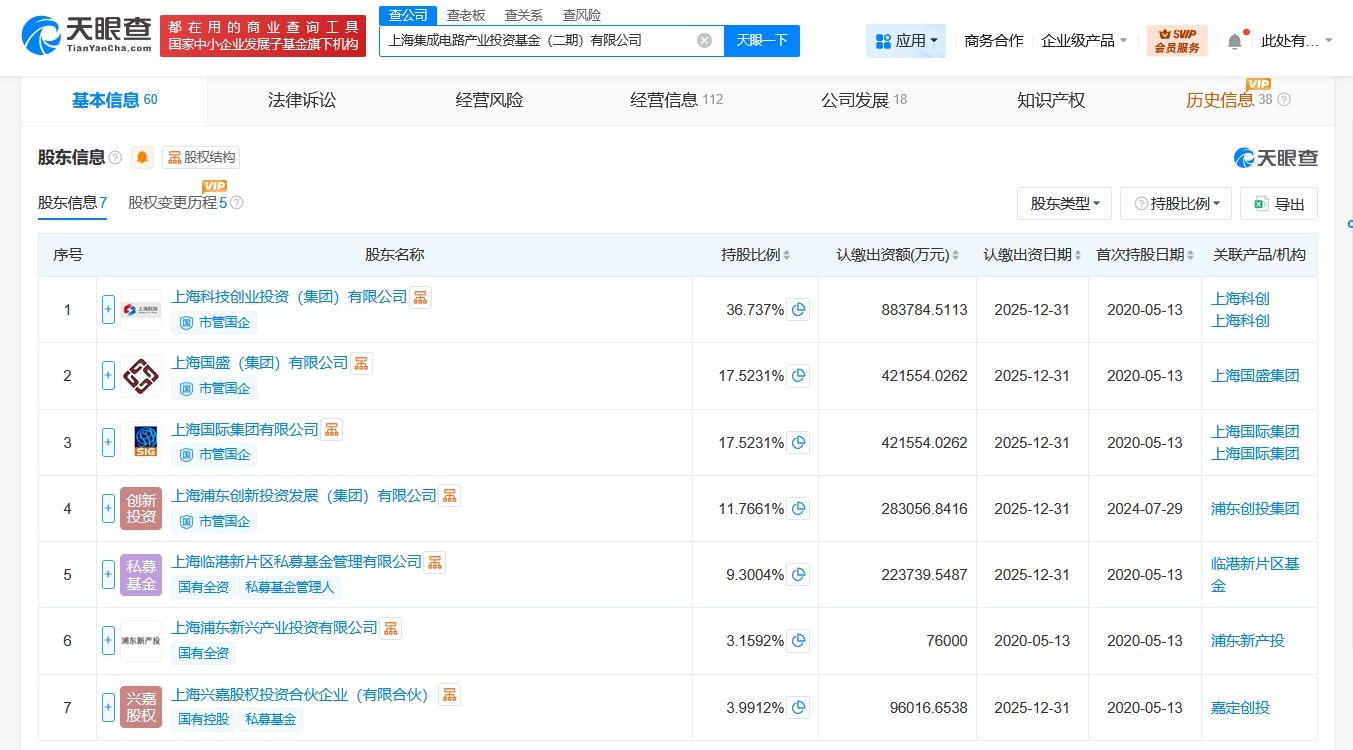Switch to the 法律诉讼 tab
The image size is (1353, 750).
coord(302,99)
